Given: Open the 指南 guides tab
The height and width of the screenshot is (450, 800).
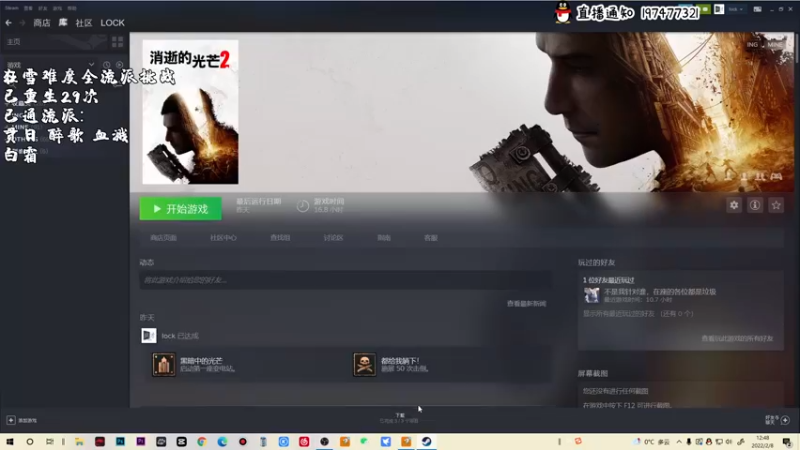Looking at the screenshot, I should tap(384, 238).
